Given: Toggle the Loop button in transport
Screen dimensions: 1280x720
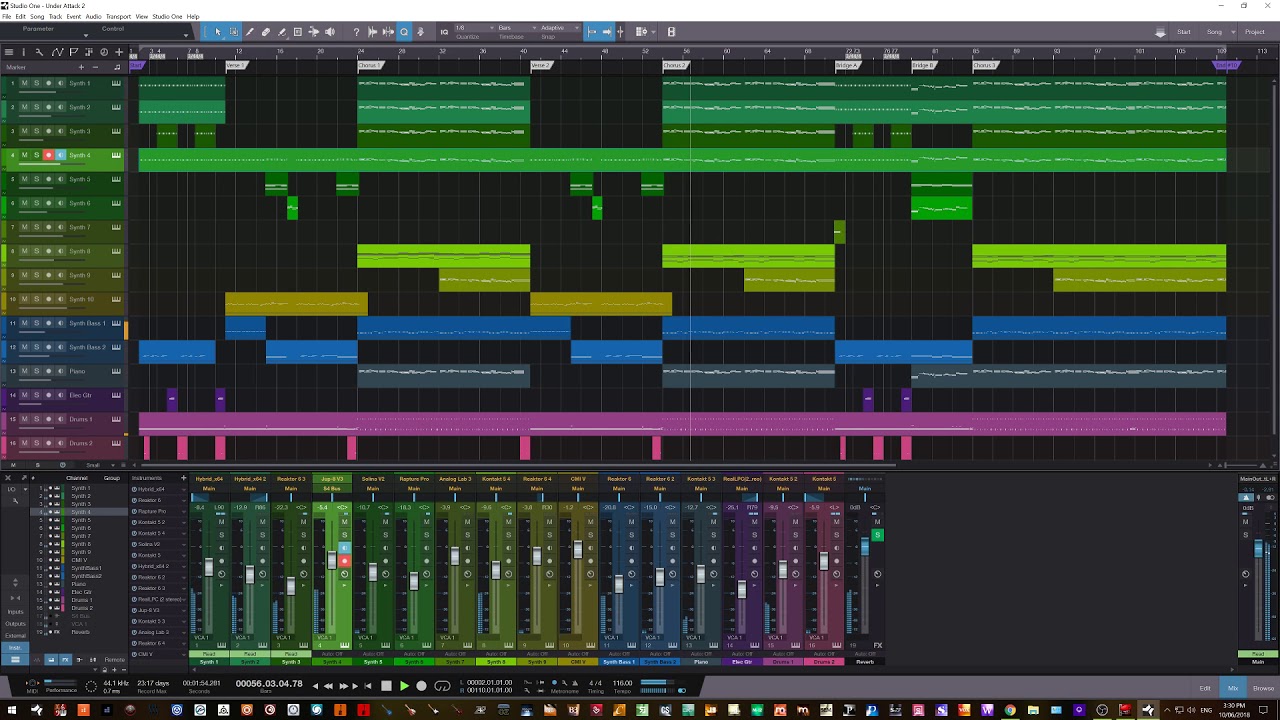Looking at the screenshot, I should coord(442,686).
